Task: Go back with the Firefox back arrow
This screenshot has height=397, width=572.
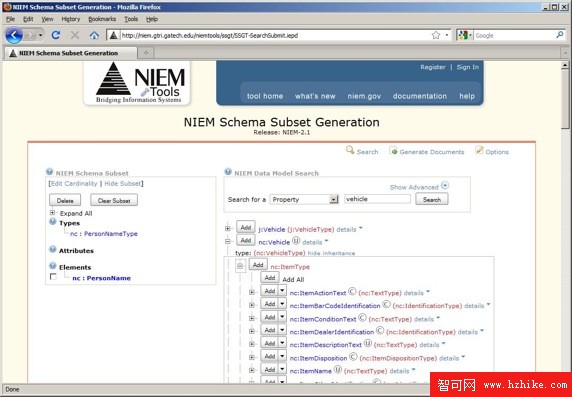Action: (x=14, y=35)
